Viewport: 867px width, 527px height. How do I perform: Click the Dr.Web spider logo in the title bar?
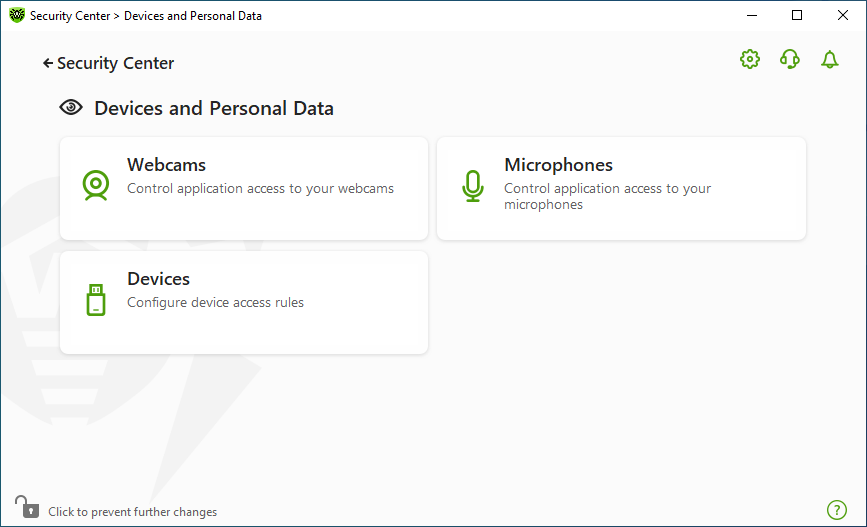click(x=17, y=15)
